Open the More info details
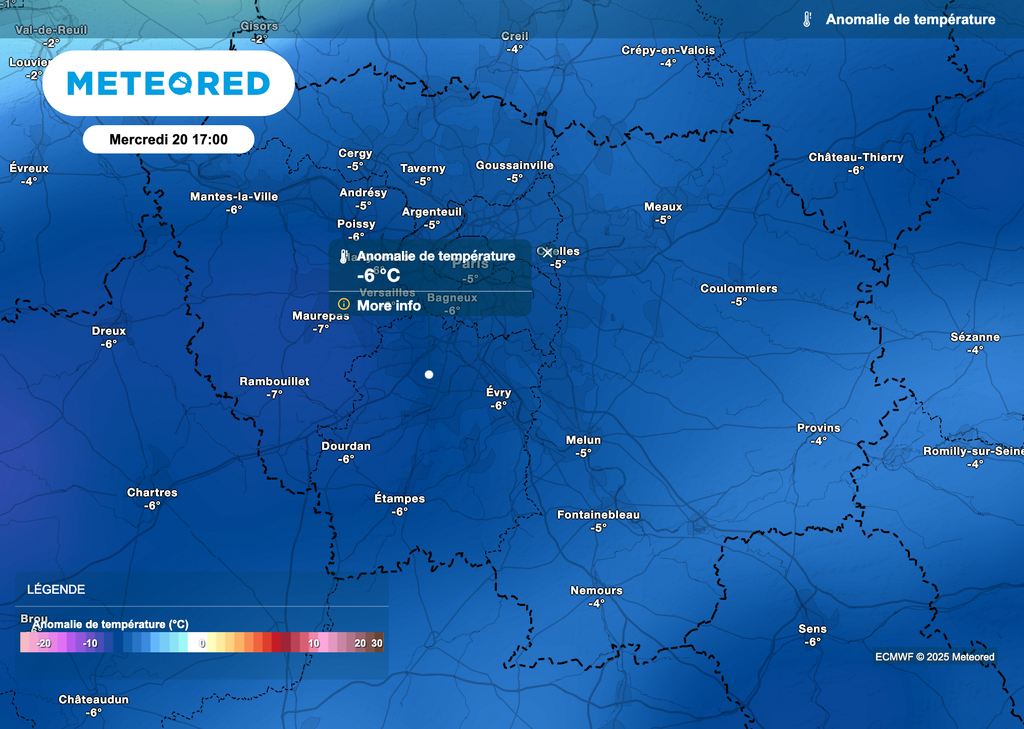The width and height of the screenshot is (1024, 729). pyautogui.click(x=389, y=305)
